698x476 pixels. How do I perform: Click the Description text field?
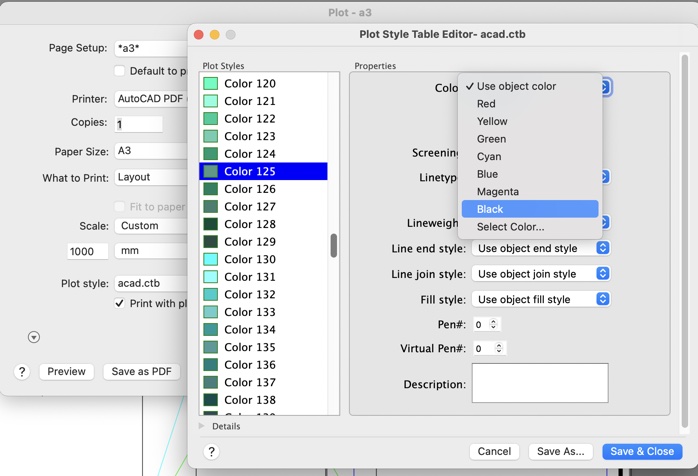[540, 383]
